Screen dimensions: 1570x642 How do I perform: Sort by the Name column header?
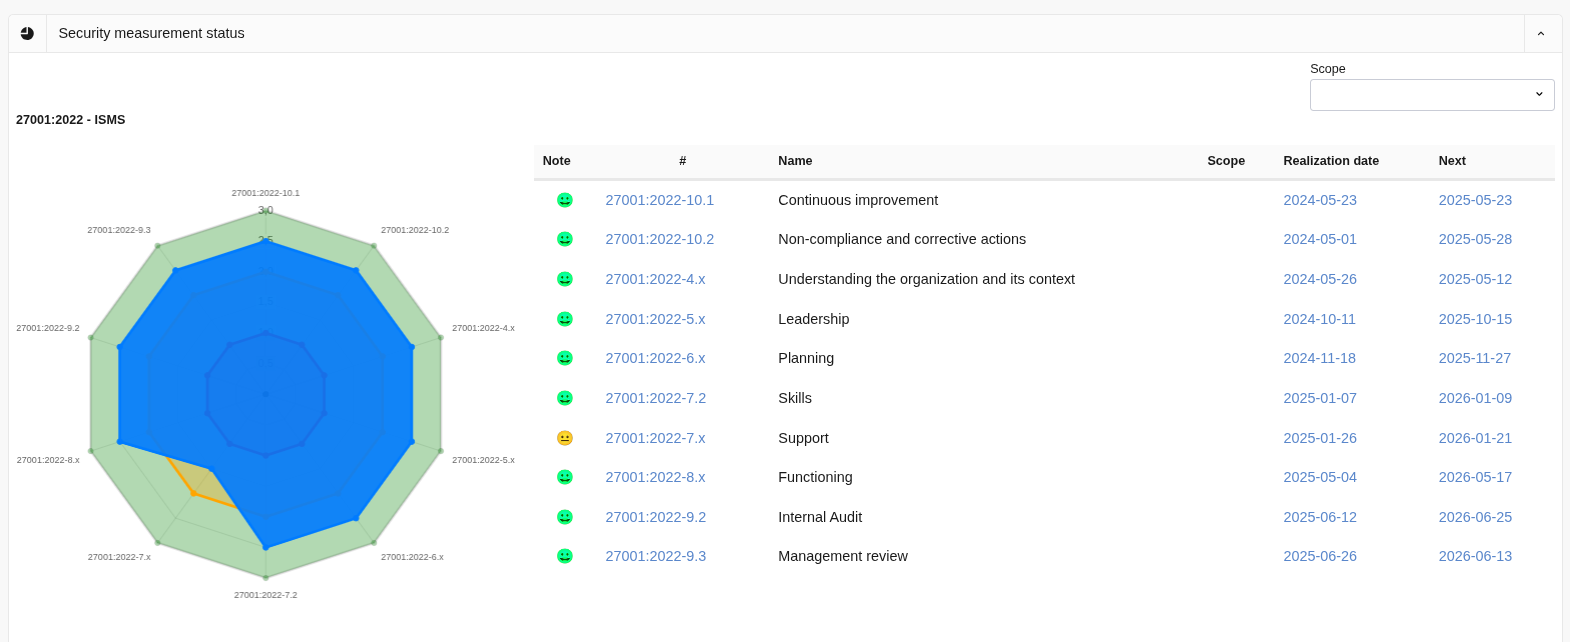pos(795,161)
